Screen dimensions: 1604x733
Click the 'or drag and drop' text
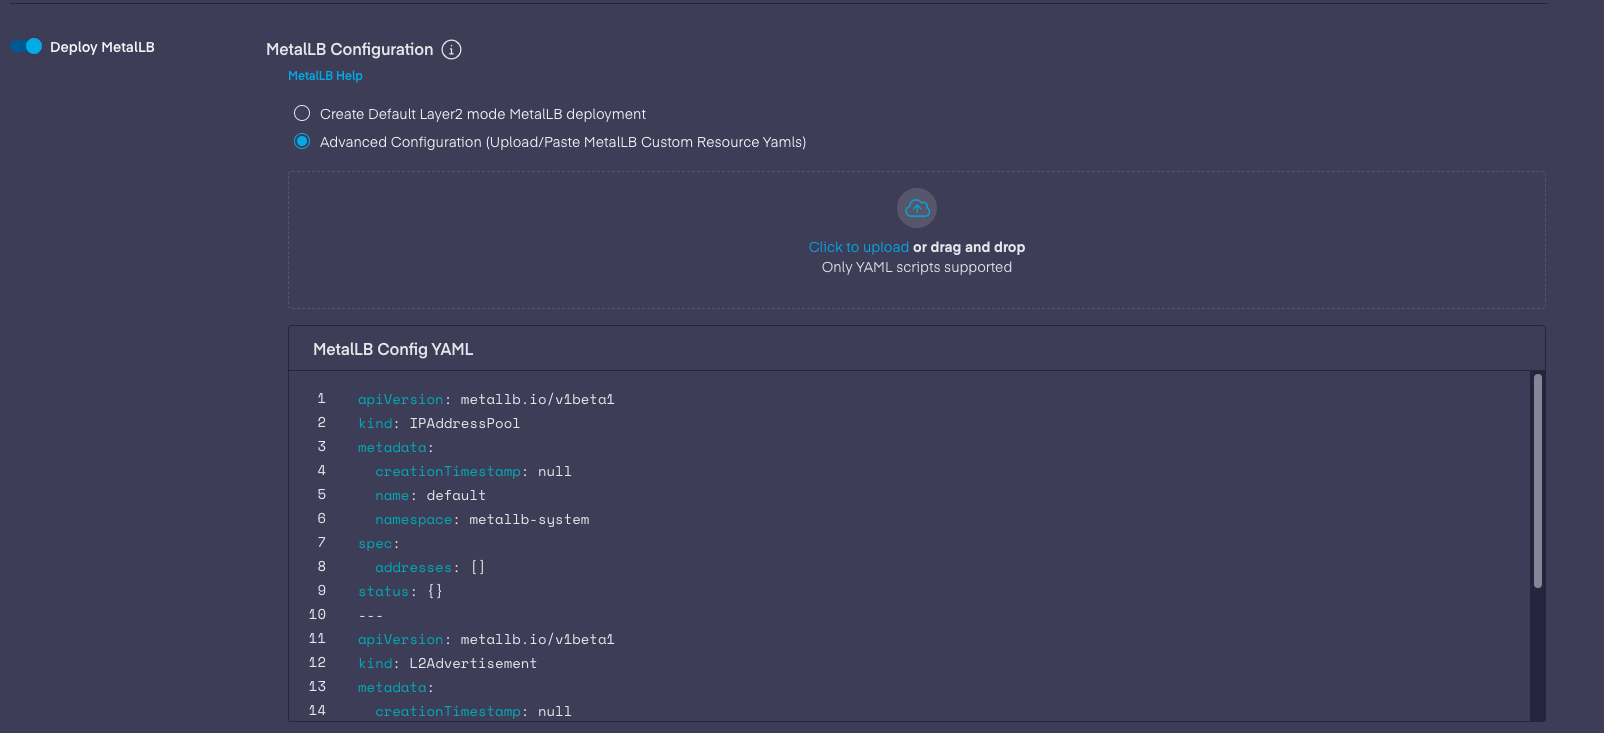tap(968, 247)
